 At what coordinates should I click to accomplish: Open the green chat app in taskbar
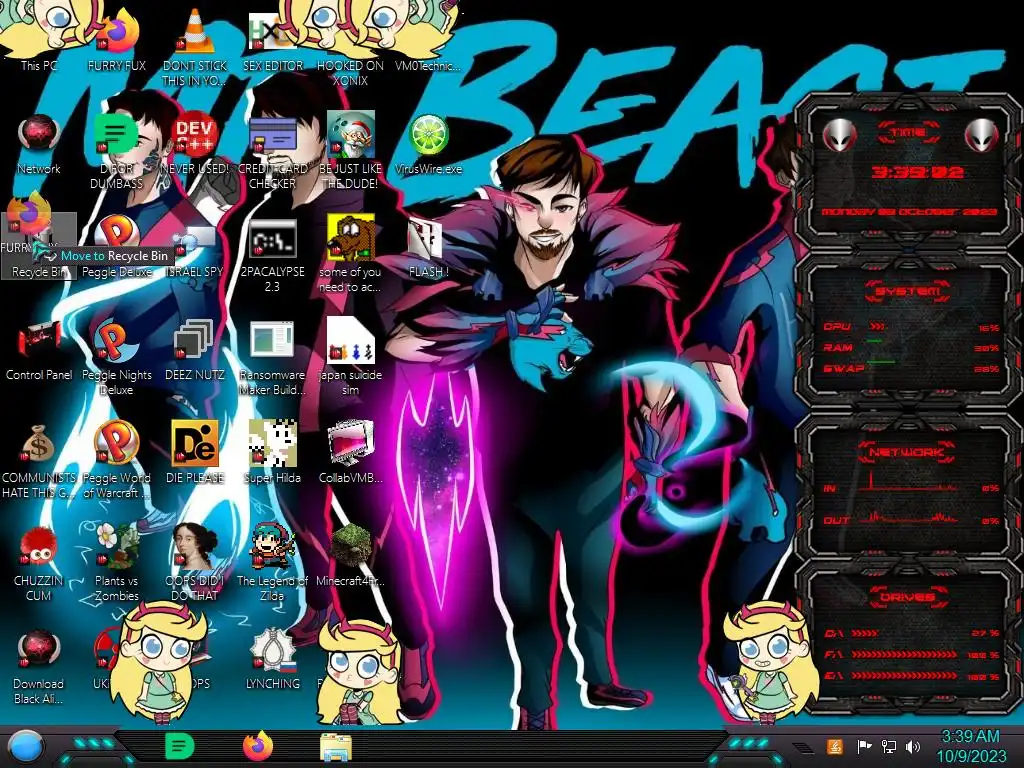click(x=179, y=746)
